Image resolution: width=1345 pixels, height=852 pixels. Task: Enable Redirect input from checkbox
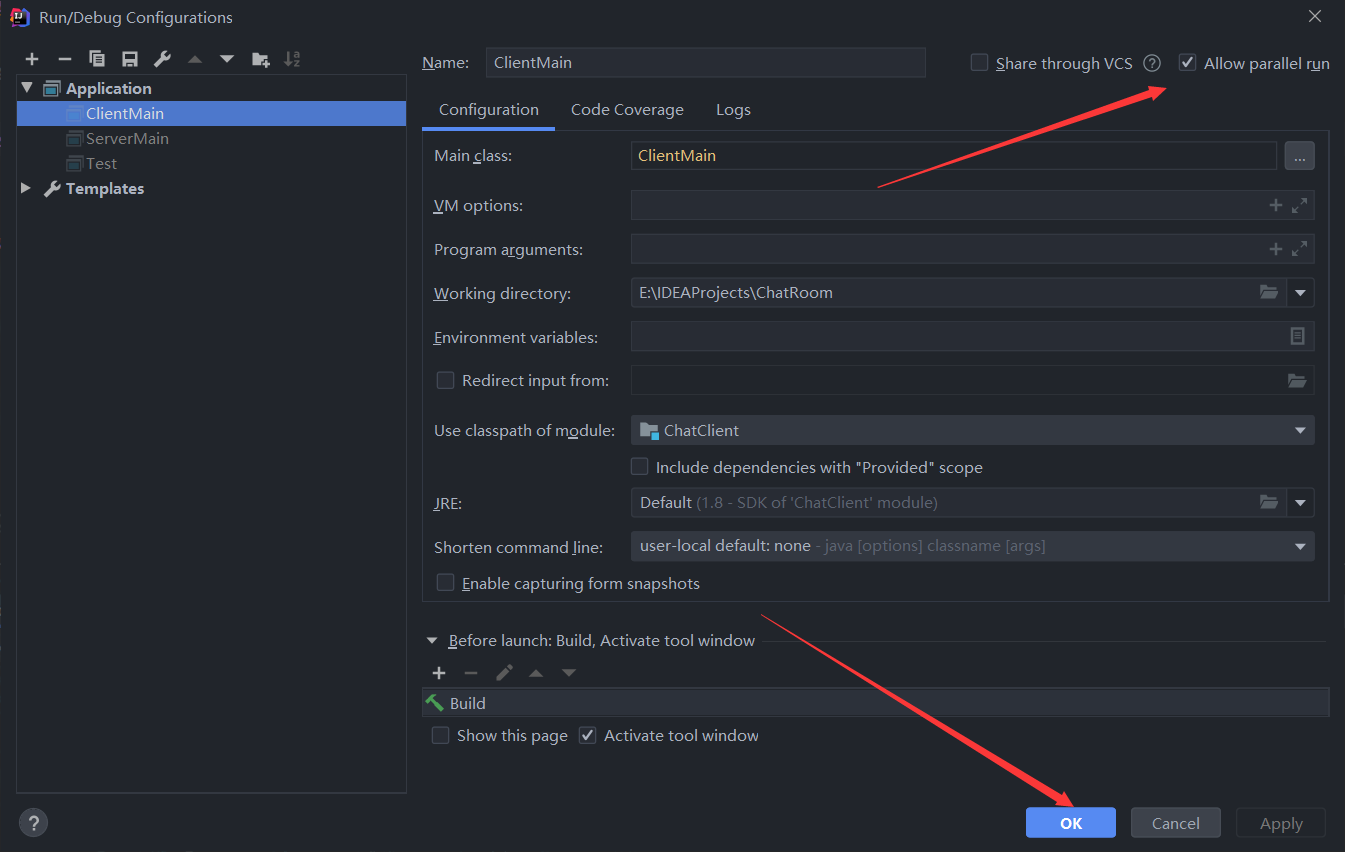coord(446,380)
